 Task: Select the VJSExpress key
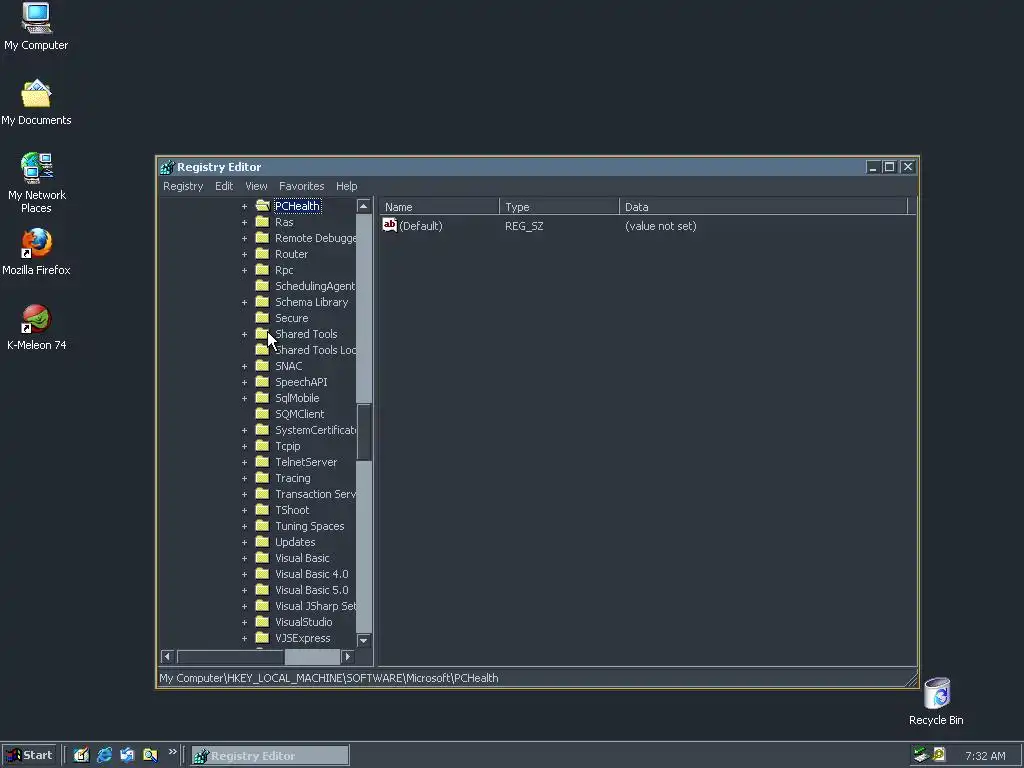coord(302,638)
